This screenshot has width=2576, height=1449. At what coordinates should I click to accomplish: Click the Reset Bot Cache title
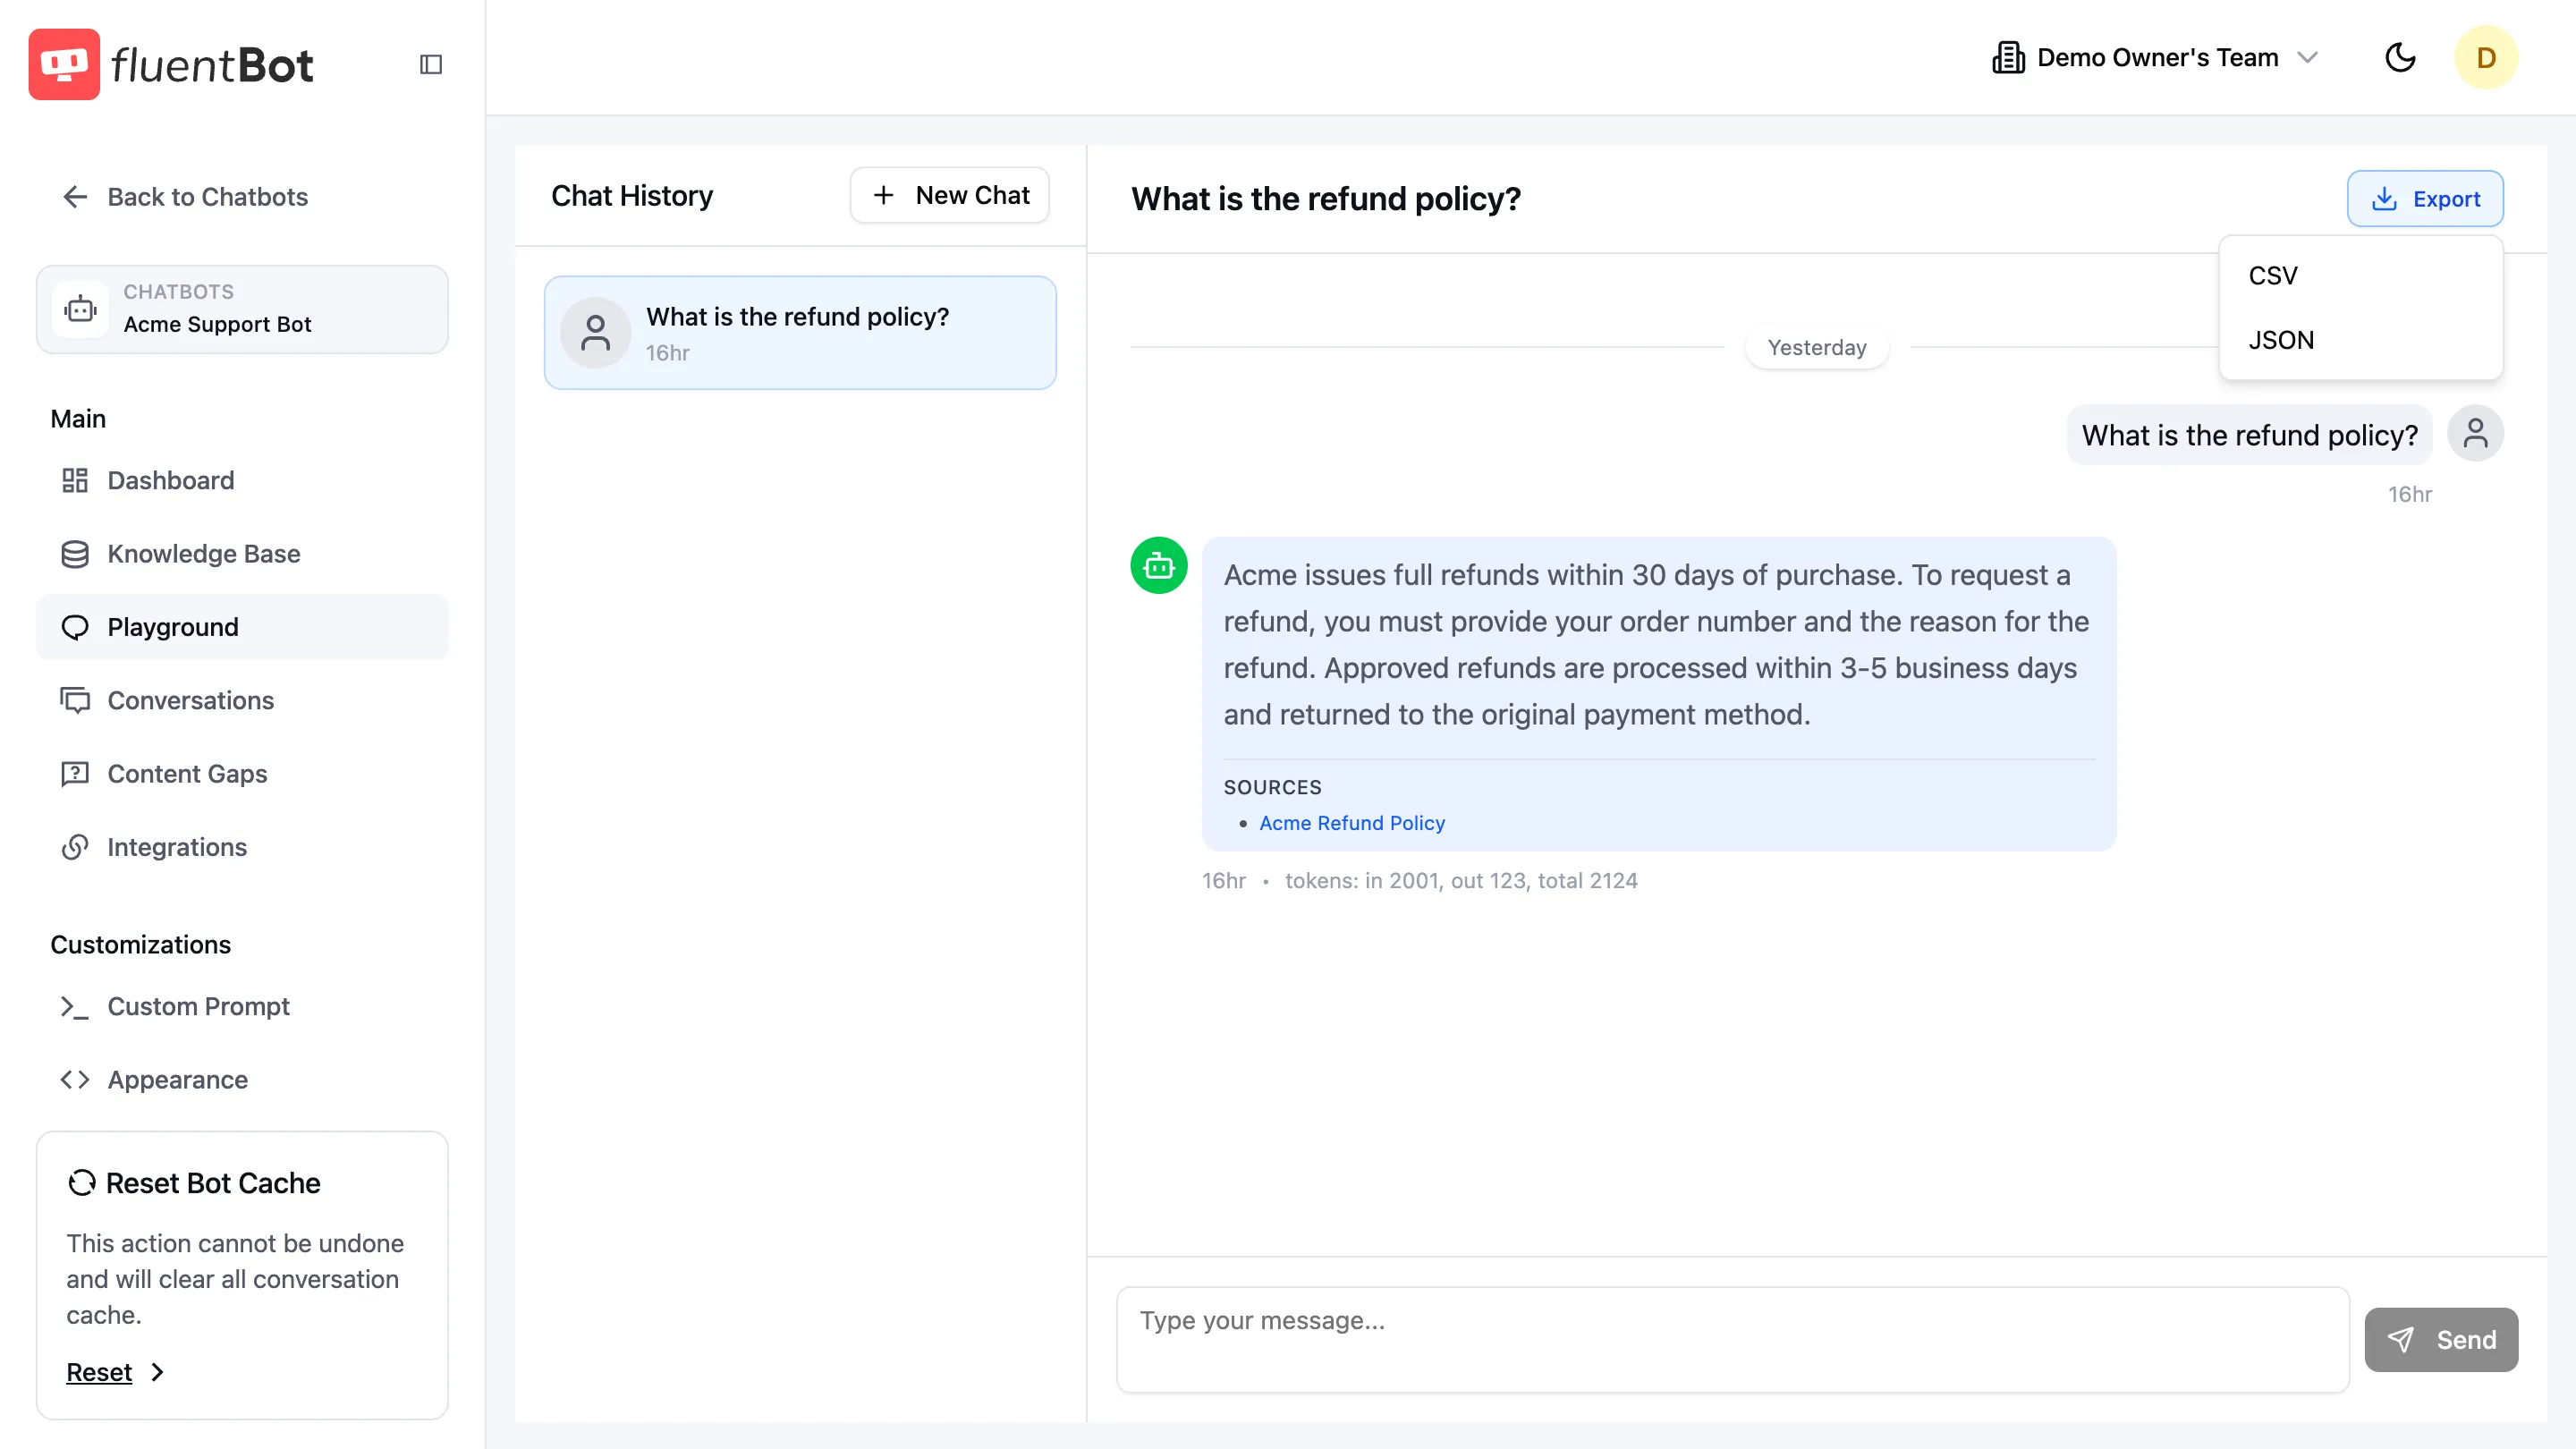(213, 1183)
